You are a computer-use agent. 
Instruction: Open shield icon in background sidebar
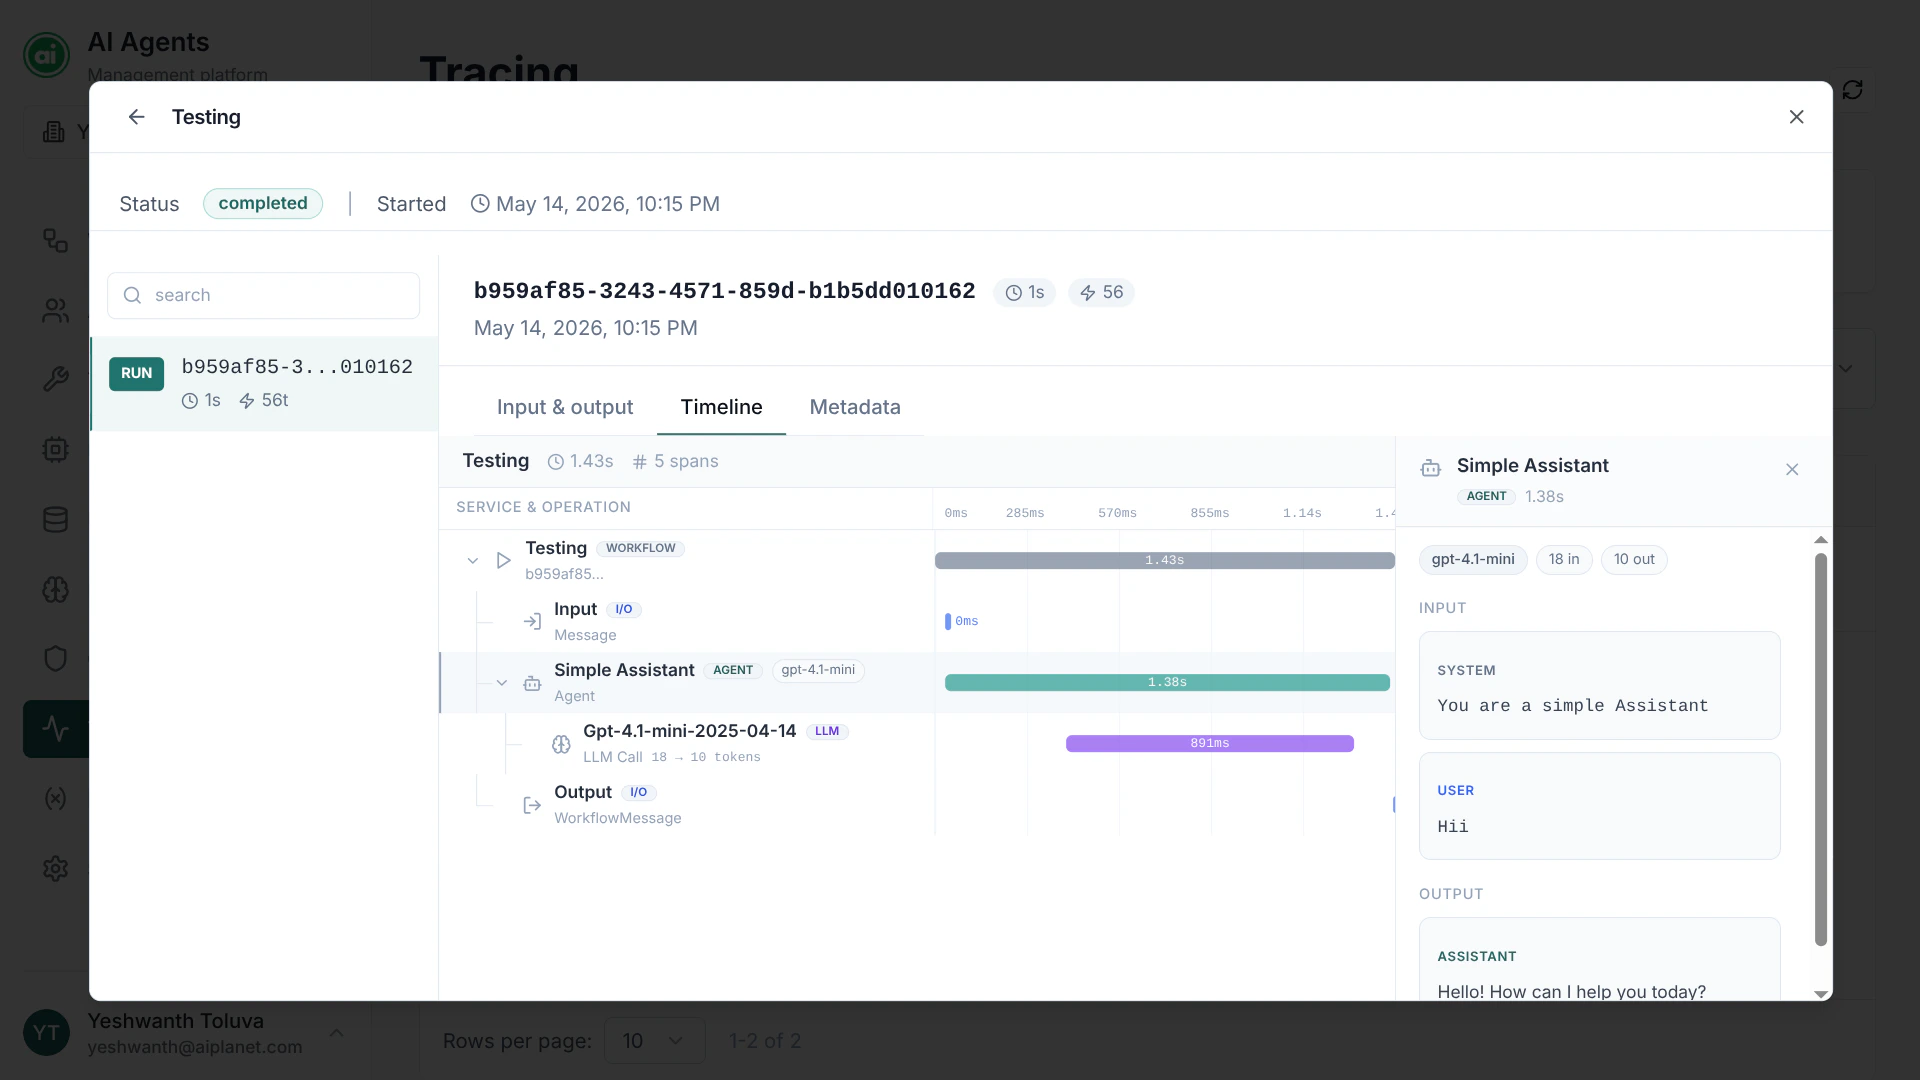point(55,659)
